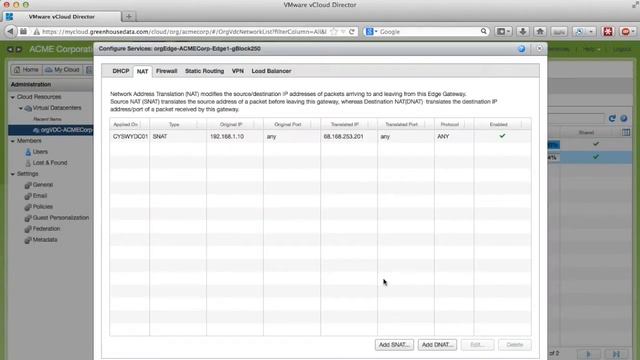Click translated IP 68.168.253.201 cell

point(349,137)
